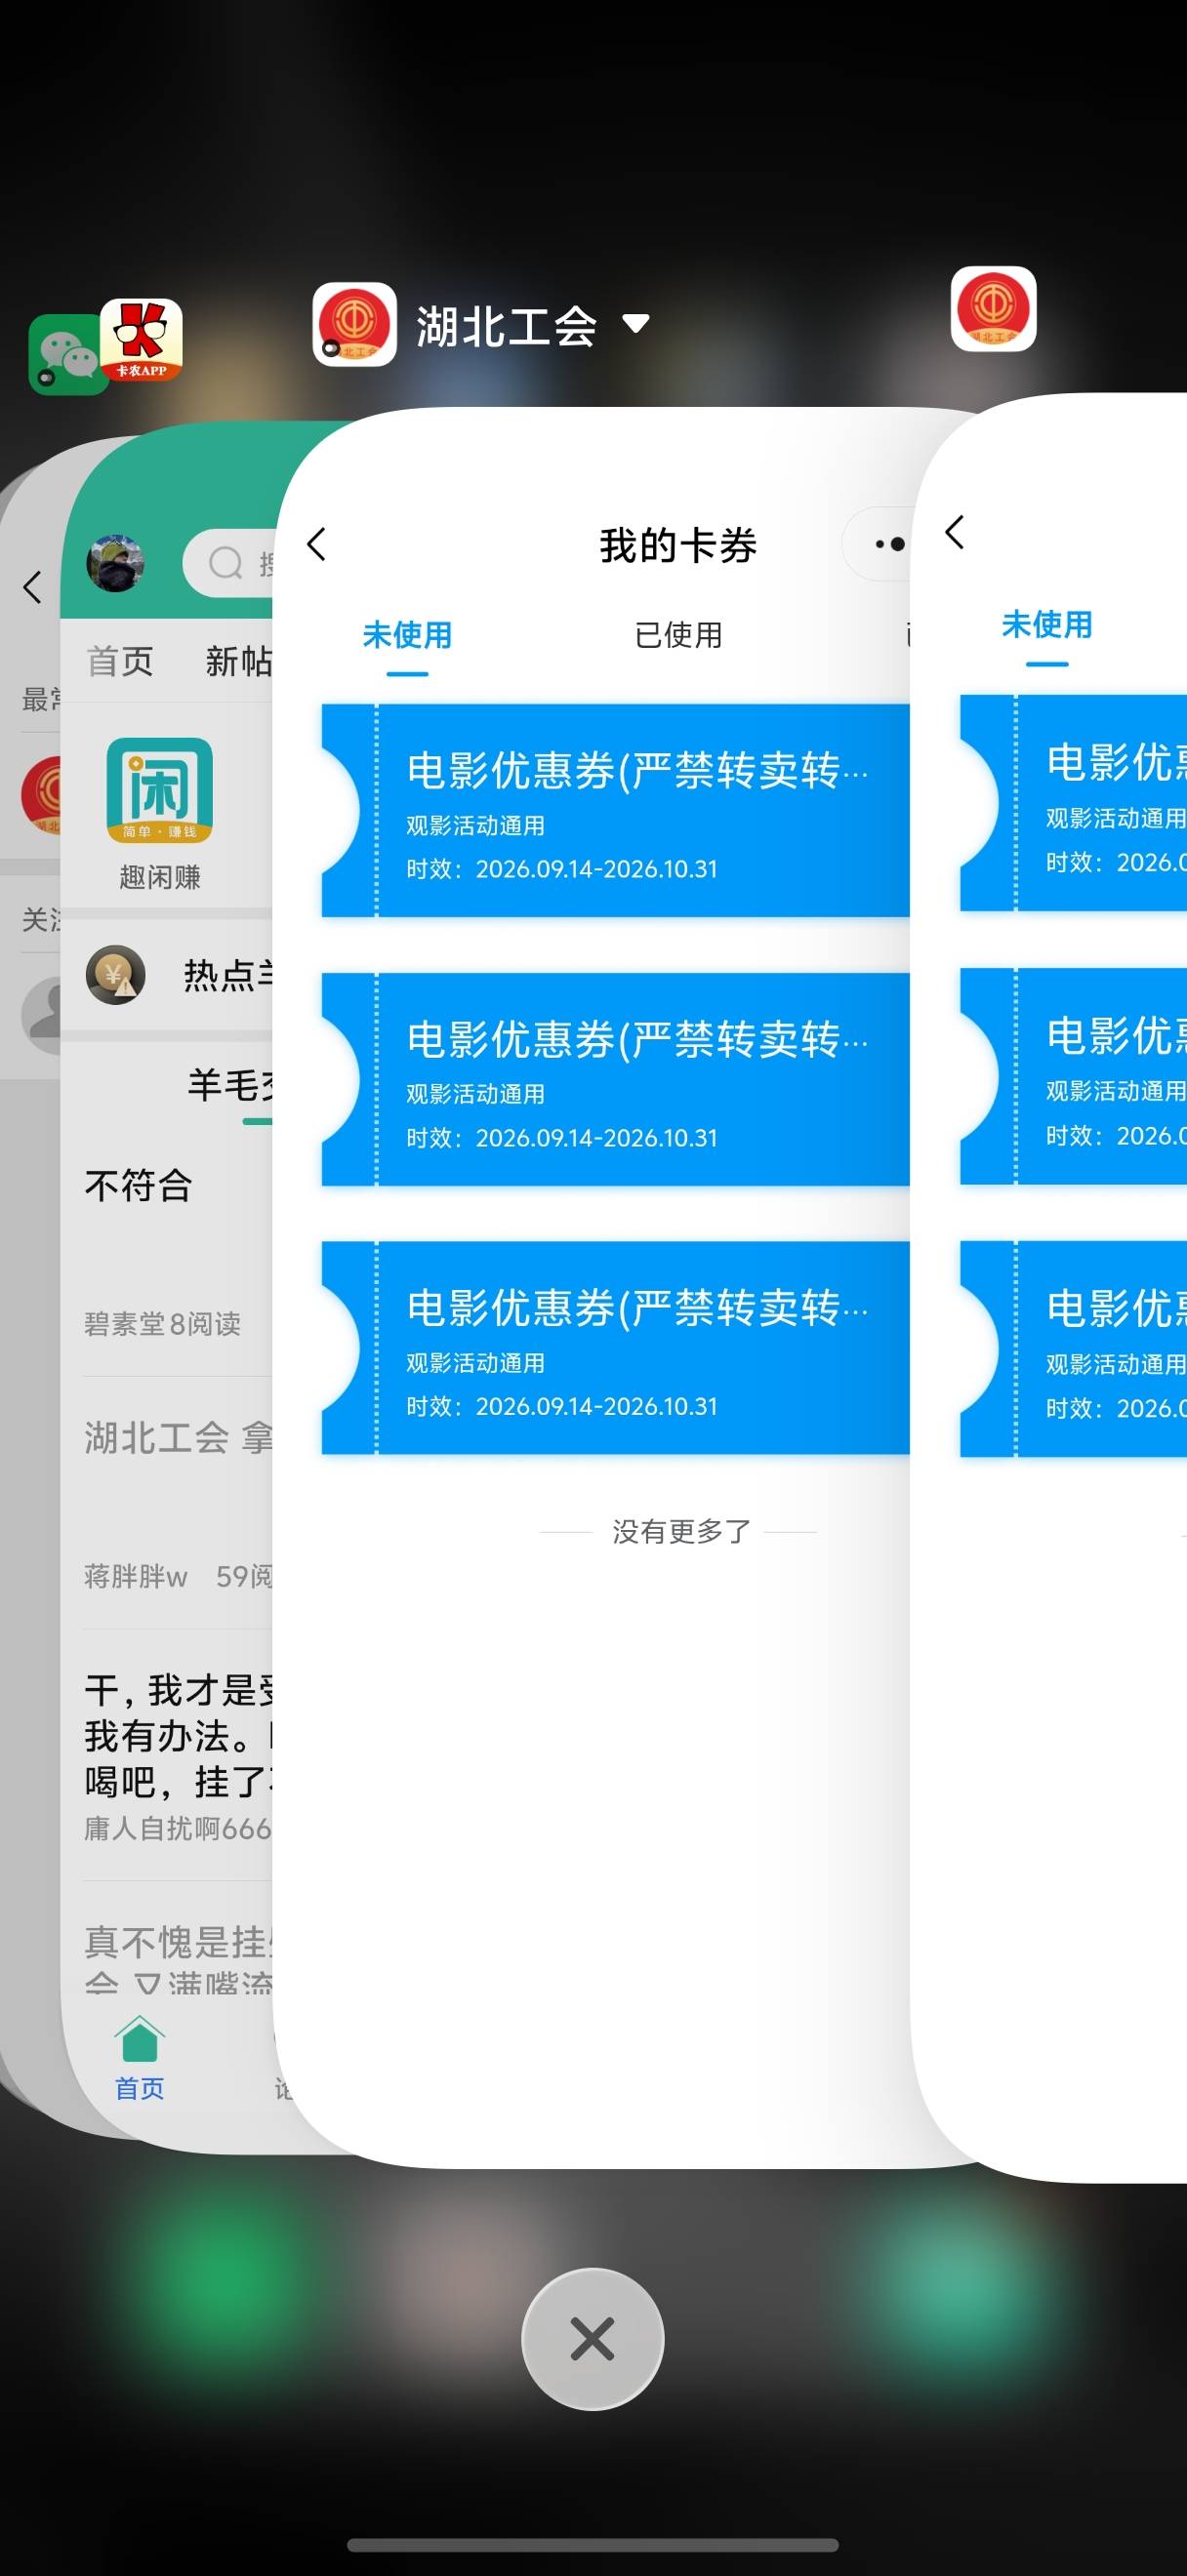This screenshot has width=1187, height=2576.
Task: Select the 未使用 tab in 我的卡券
Action: click(x=407, y=634)
